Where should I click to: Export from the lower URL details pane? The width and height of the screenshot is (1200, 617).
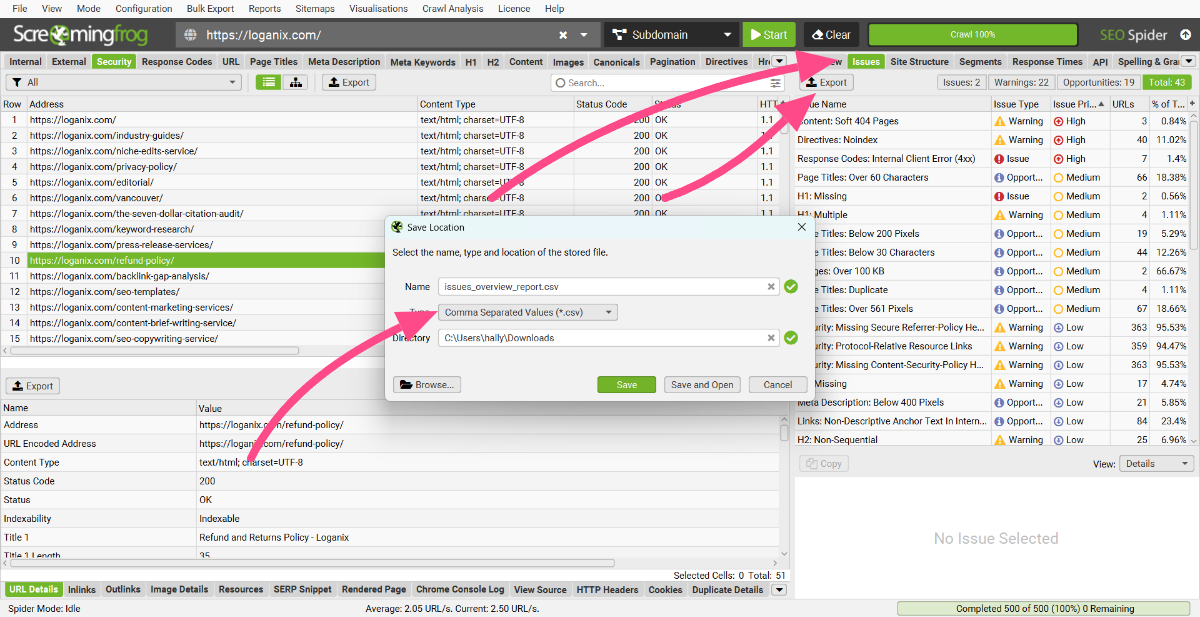[x=33, y=386]
